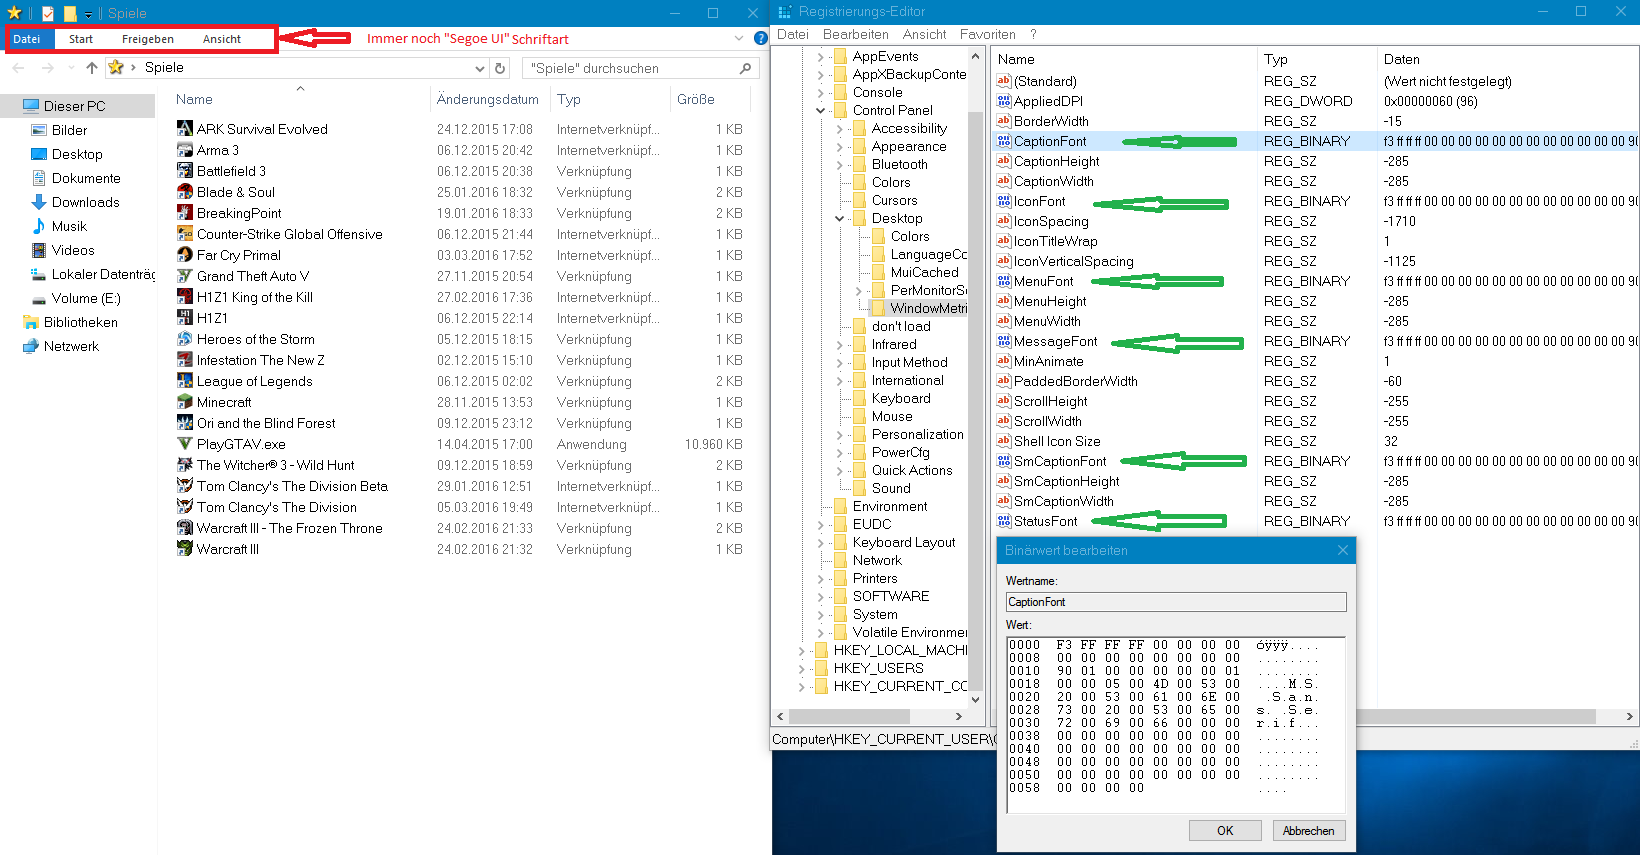This screenshot has height=855, width=1640.
Task: Click the Explorer help question mark icon
Action: coord(760,38)
